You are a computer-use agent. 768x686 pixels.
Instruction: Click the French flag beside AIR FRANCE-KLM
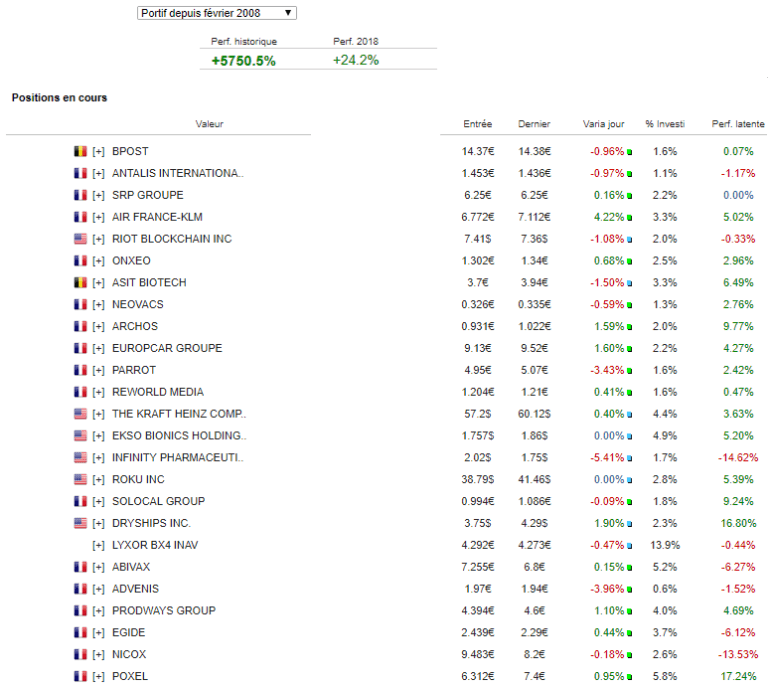tap(81, 217)
